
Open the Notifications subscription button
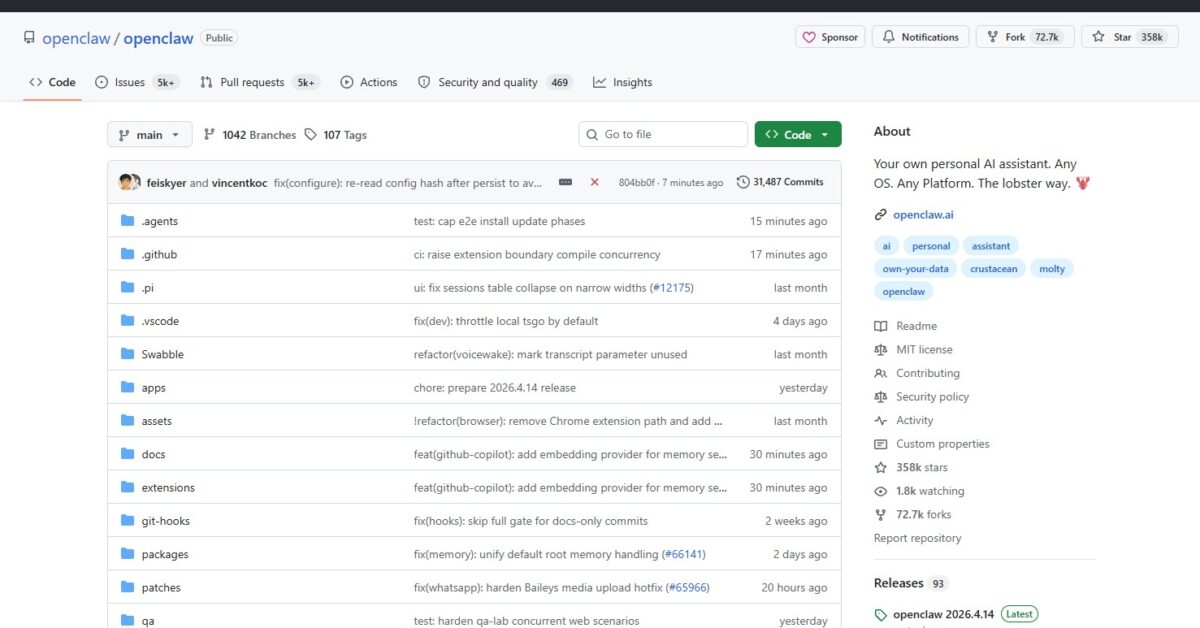[x=920, y=37]
